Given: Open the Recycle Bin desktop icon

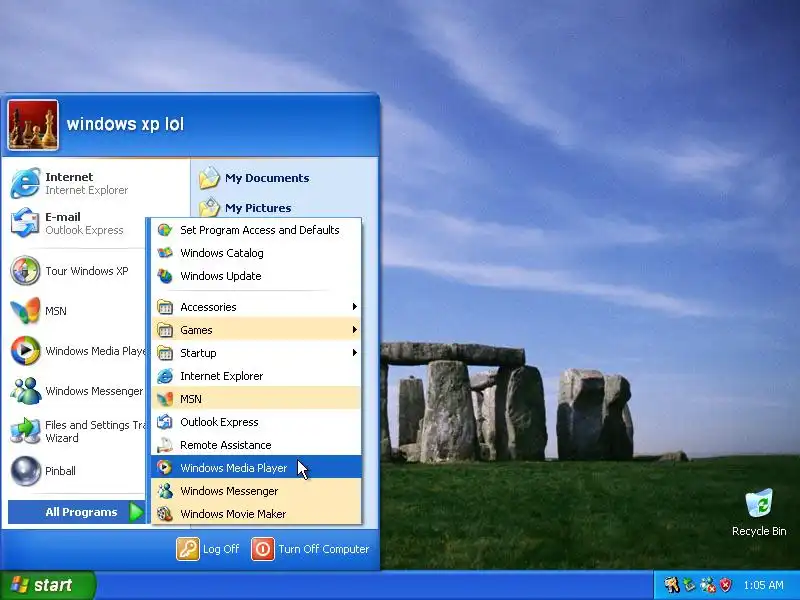Looking at the screenshot, I should (x=759, y=512).
